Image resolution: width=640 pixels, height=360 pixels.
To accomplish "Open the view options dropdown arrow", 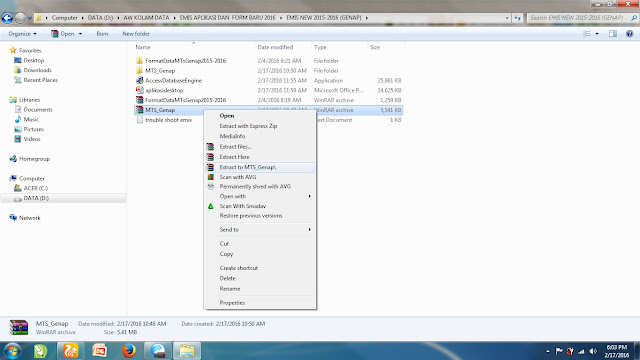I will point(597,34).
